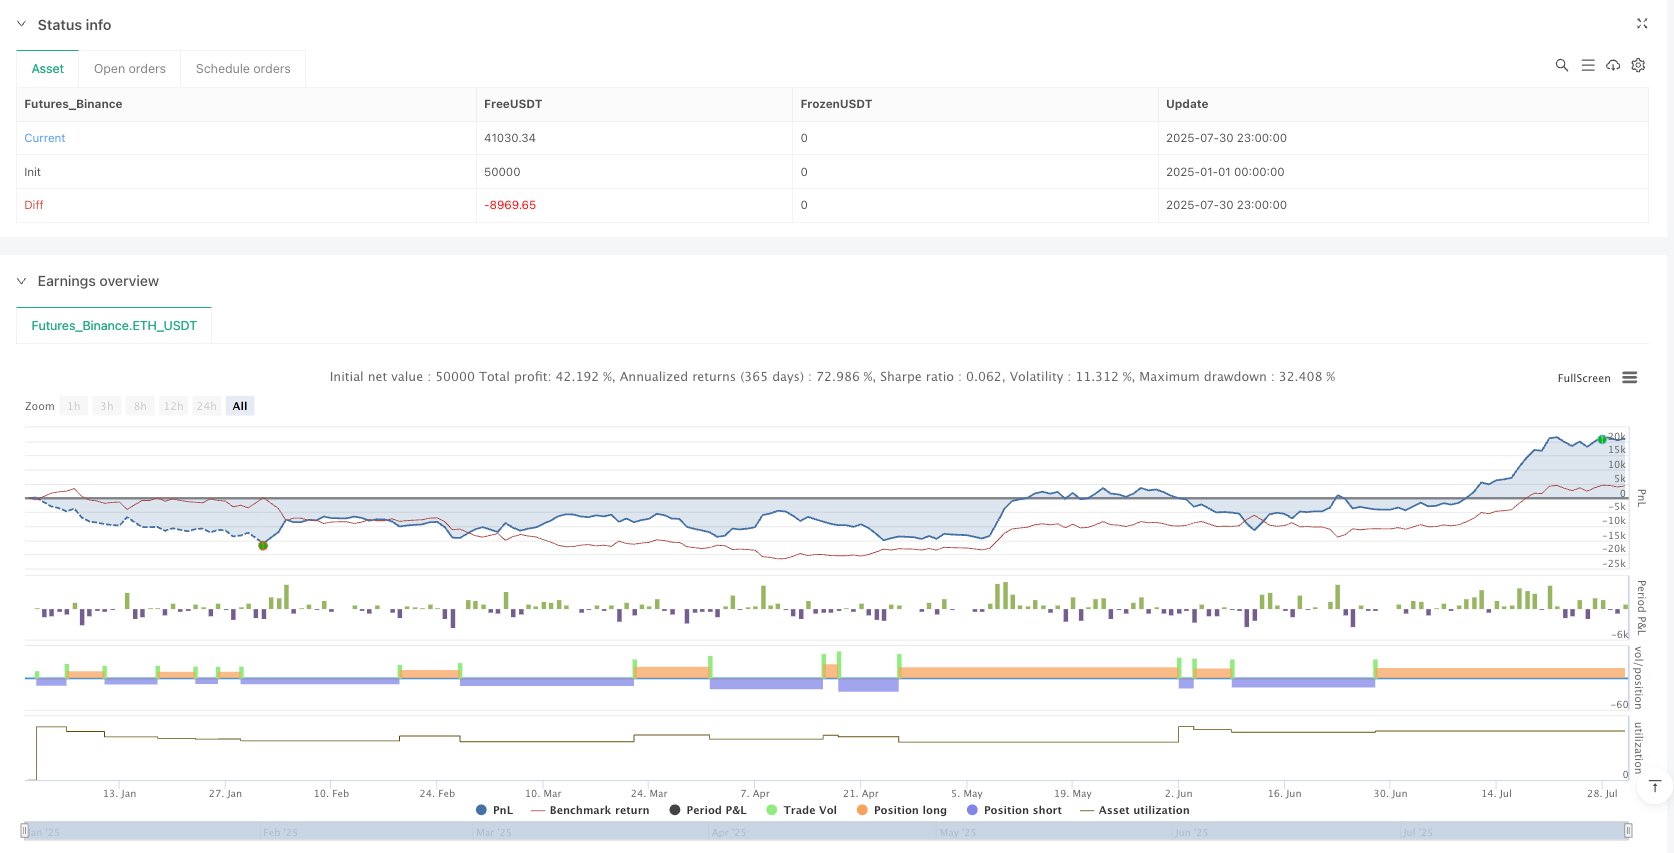Open the chart hamburger menu icon
The height and width of the screenshot is (853, 1674).
[1629, 378]
